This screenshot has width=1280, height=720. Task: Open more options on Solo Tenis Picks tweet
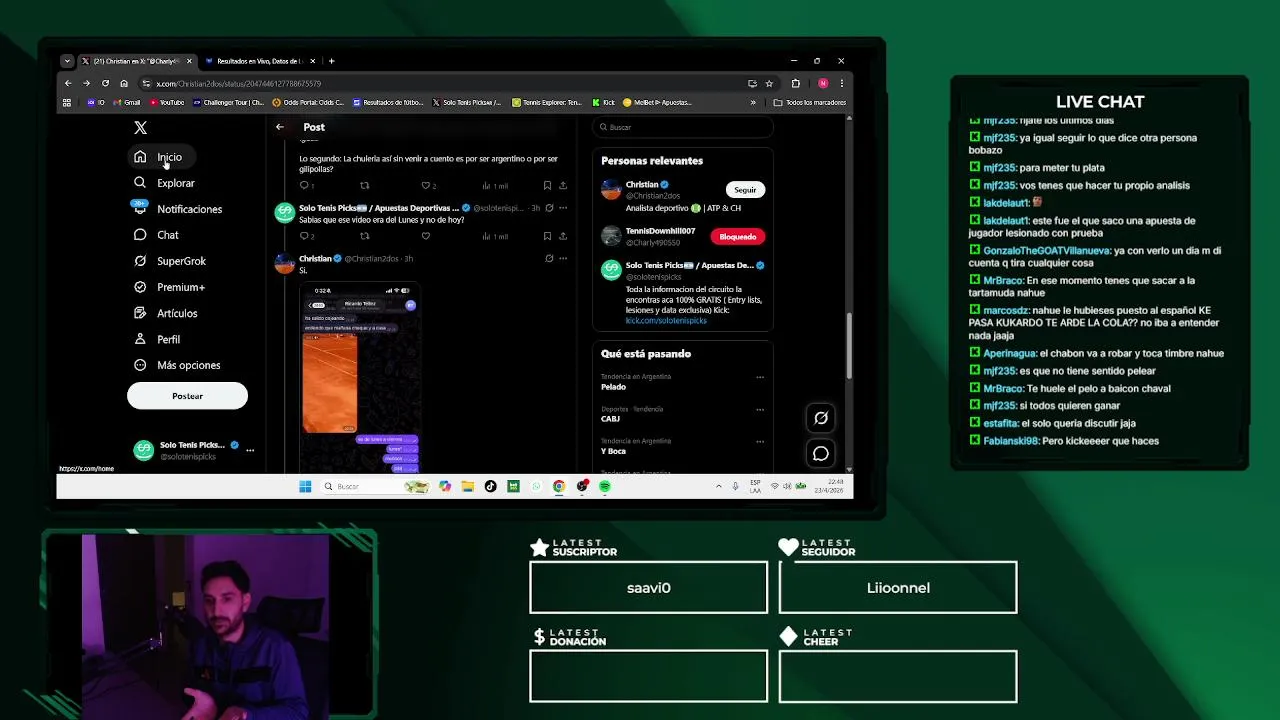tap(563, 208)
